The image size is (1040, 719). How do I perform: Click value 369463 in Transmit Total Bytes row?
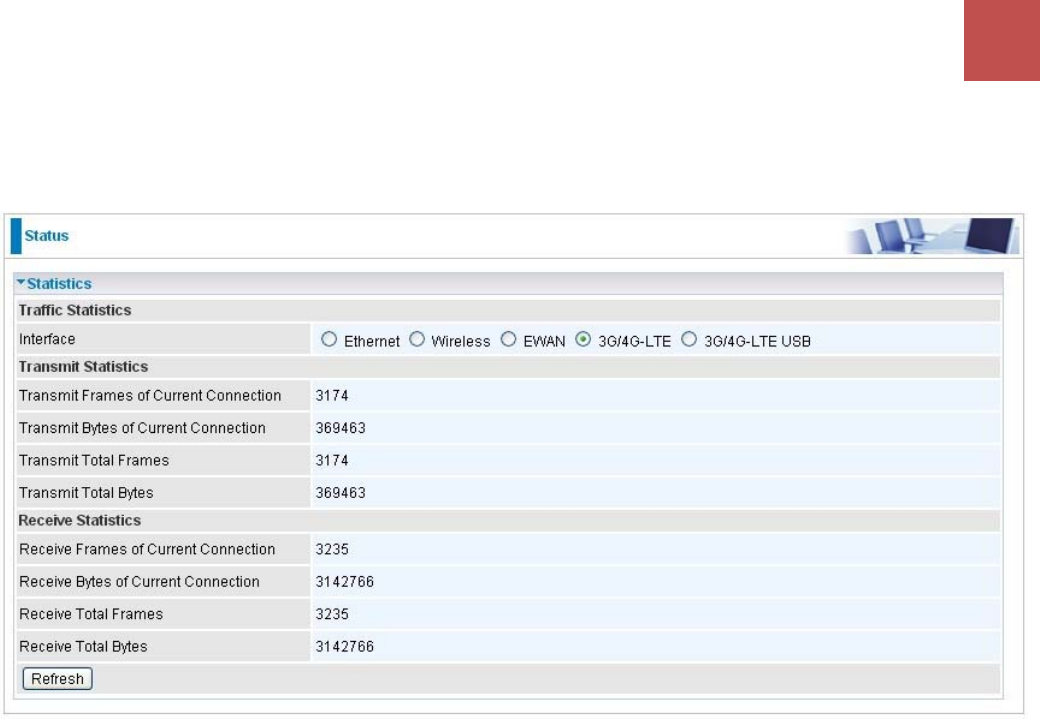tap(341, 493)
